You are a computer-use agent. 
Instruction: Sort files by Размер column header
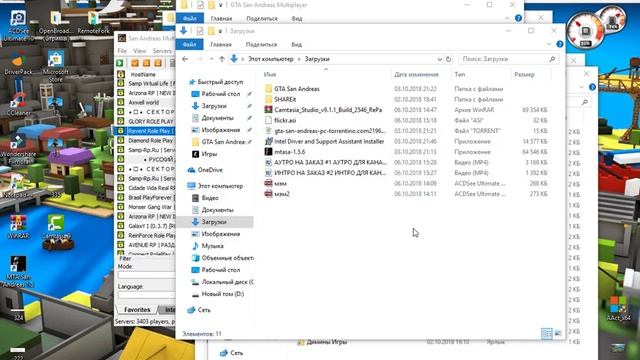coord(524,74)
